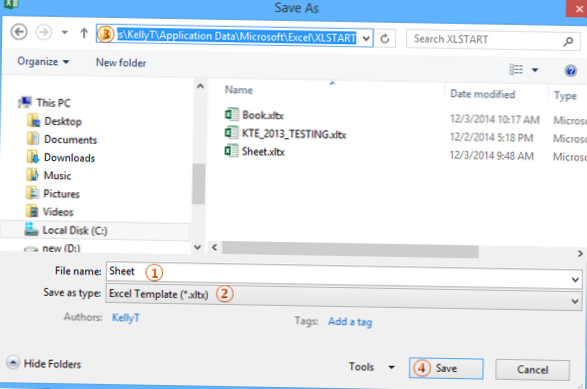Click the Cancel button
Image resolution: width=587 pixels, height=389 pixels.
532,370
